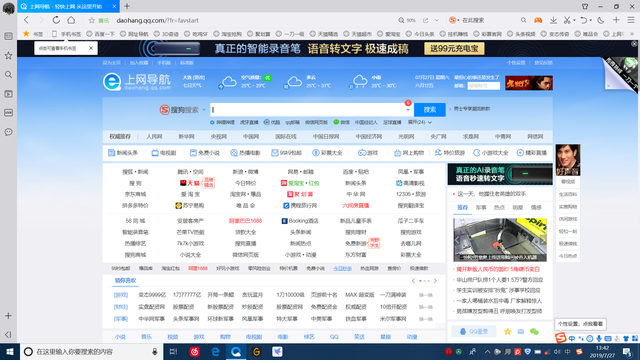640x360 pixels.
Task: Open the 手机书签 mobile bookmarks
Action: (x=67, y=34)
